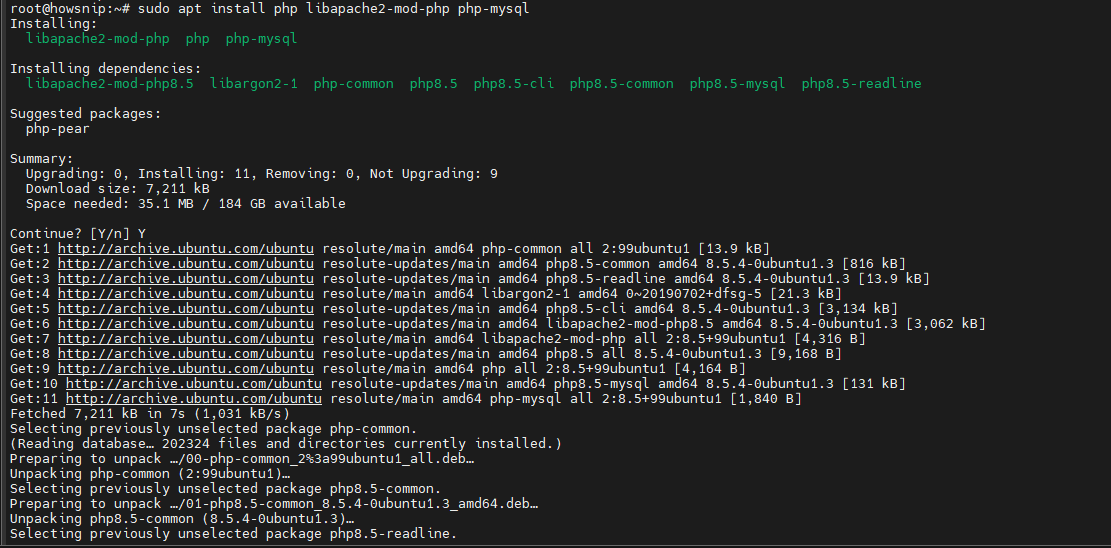Click '[9,168 B]' size value
Screen dimensions: 1111x548
pos(806,354)
